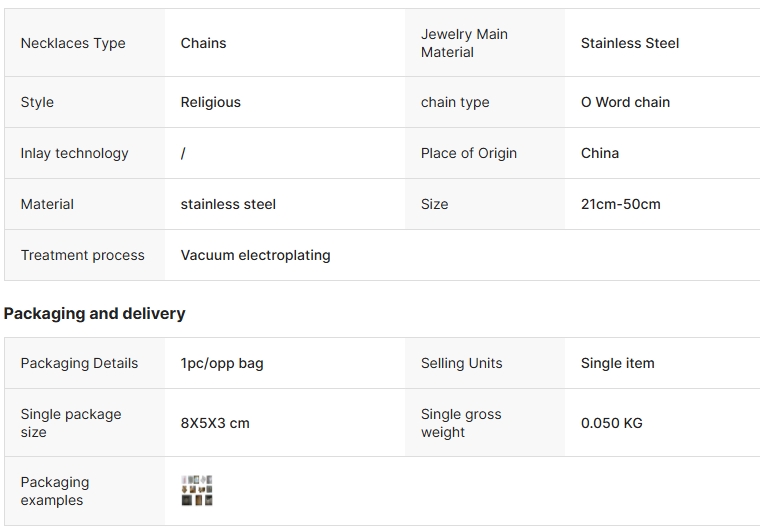Select the Treatment process label

(x=82, y=255)
